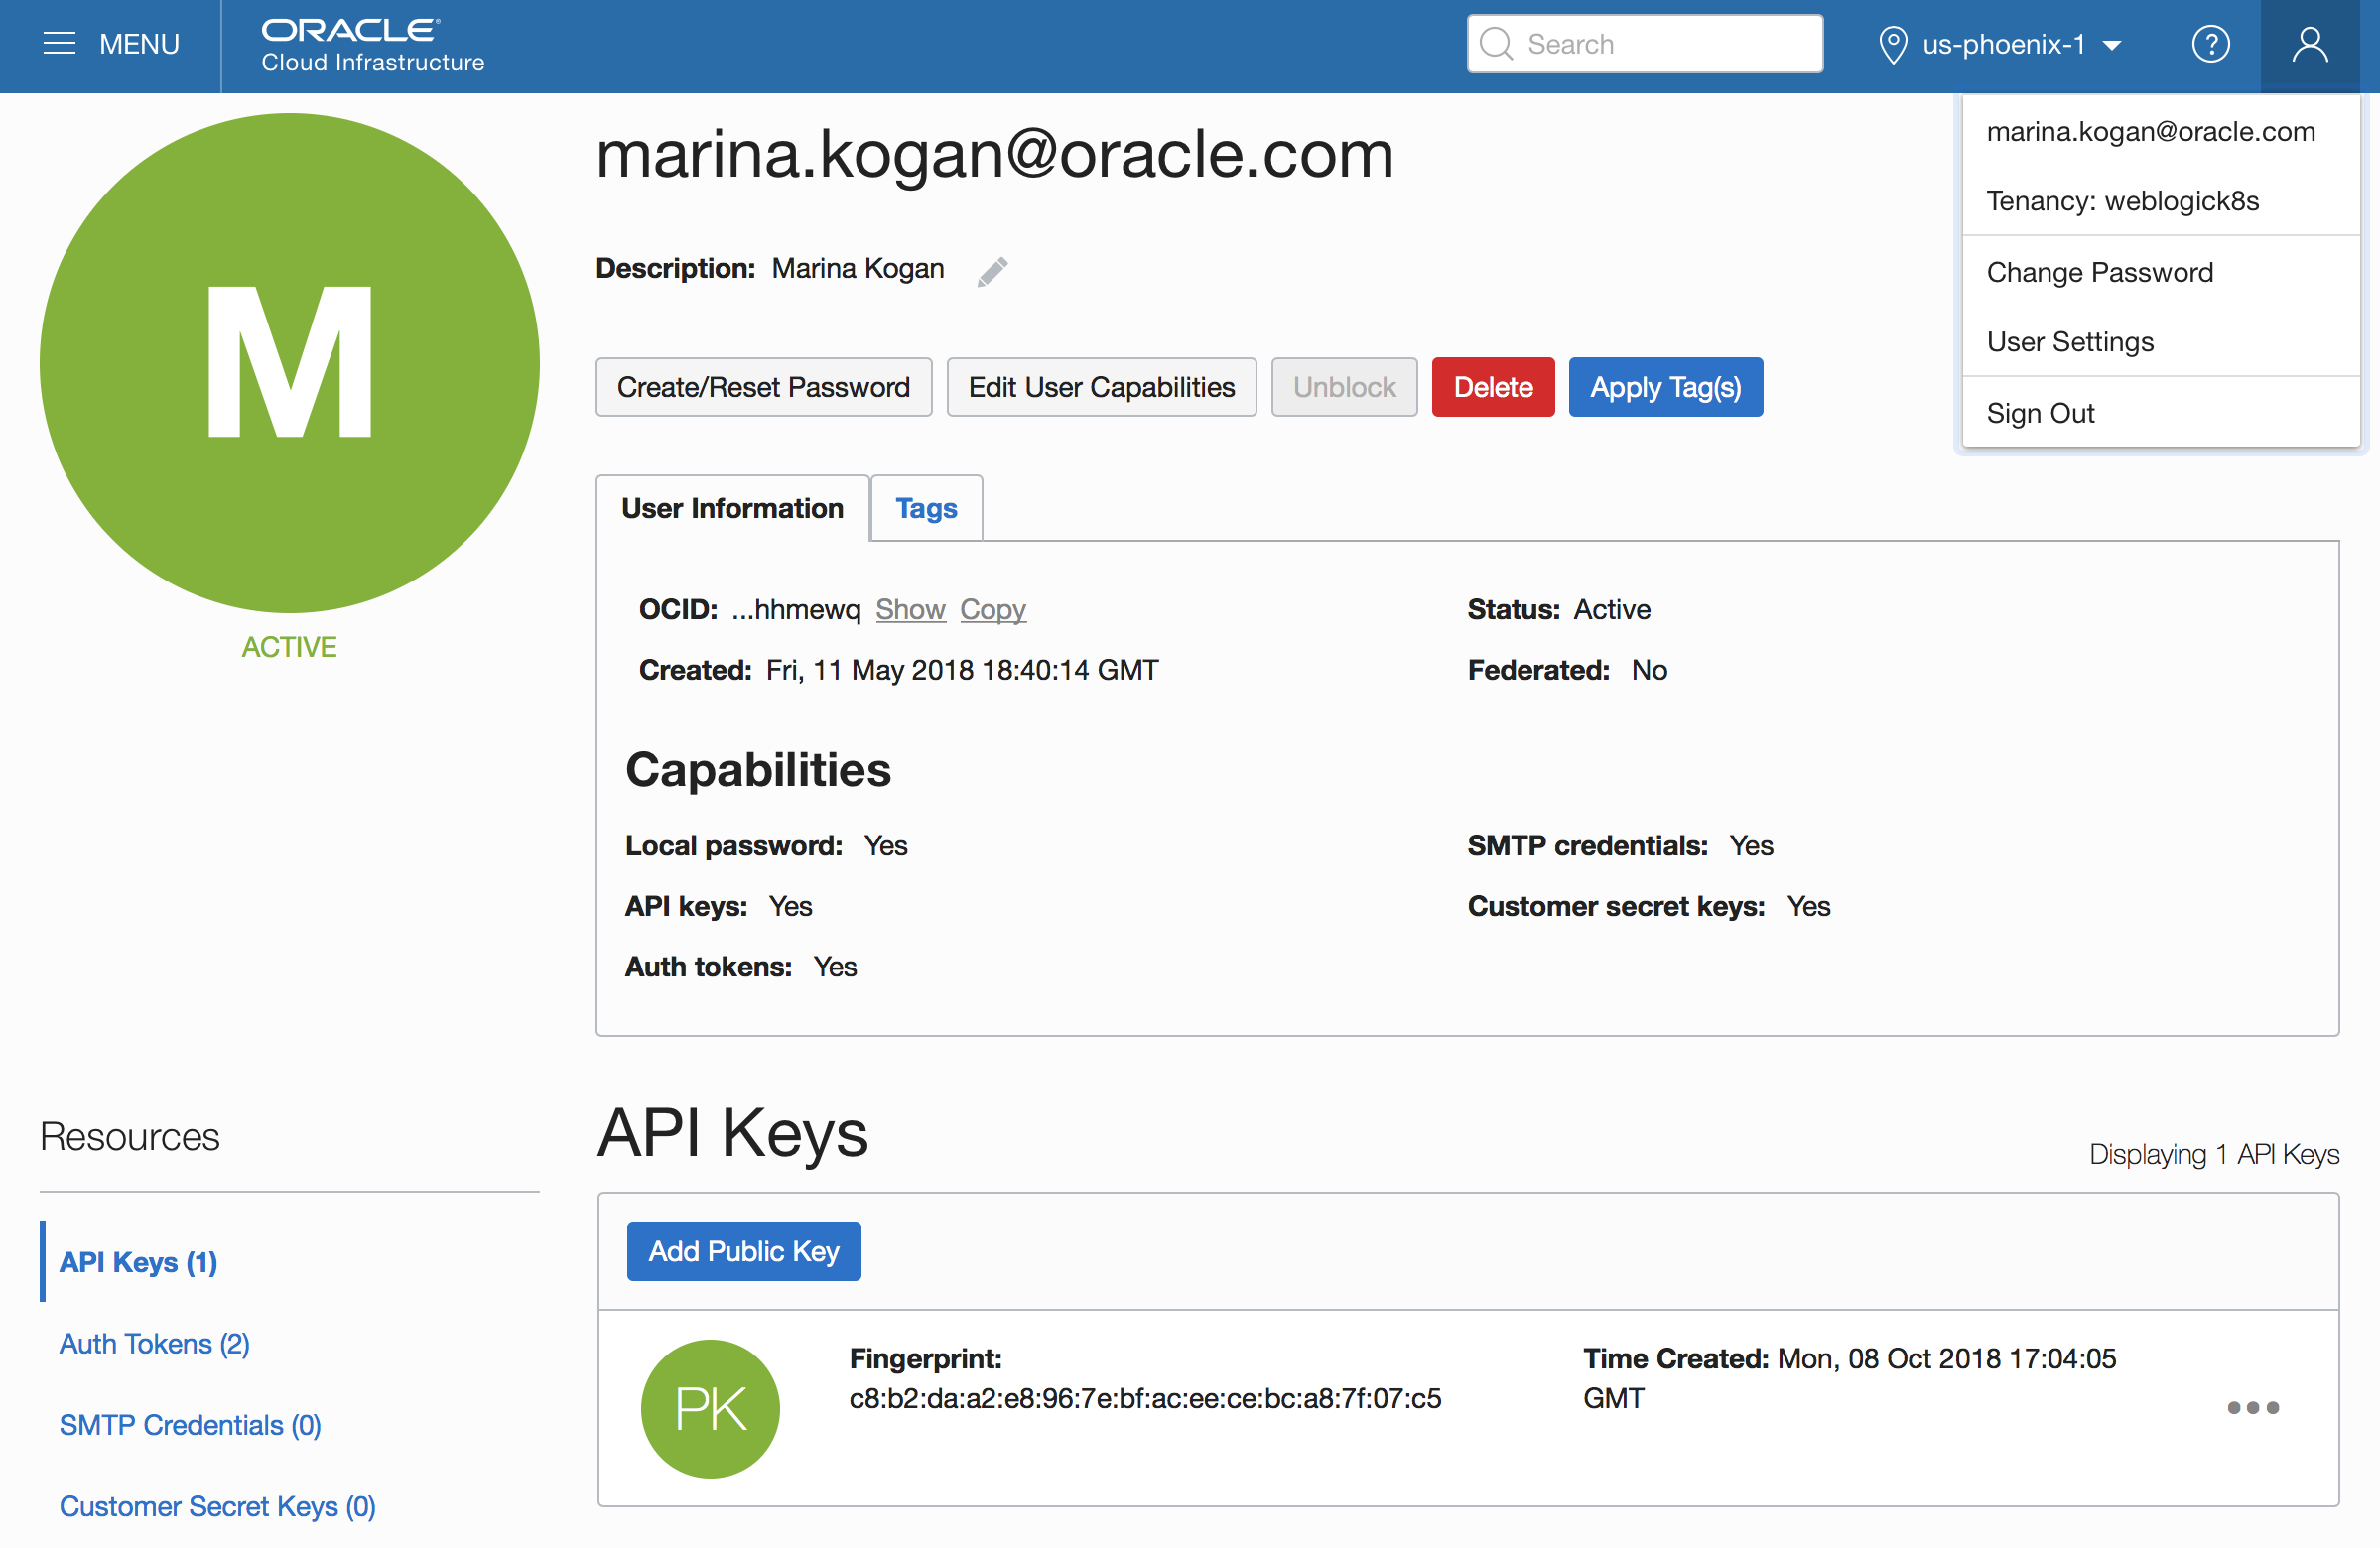The height and width of the screenshot is (1548, 2380).
Task: Click the Add Public Key button
Action: coord(743,1250)
